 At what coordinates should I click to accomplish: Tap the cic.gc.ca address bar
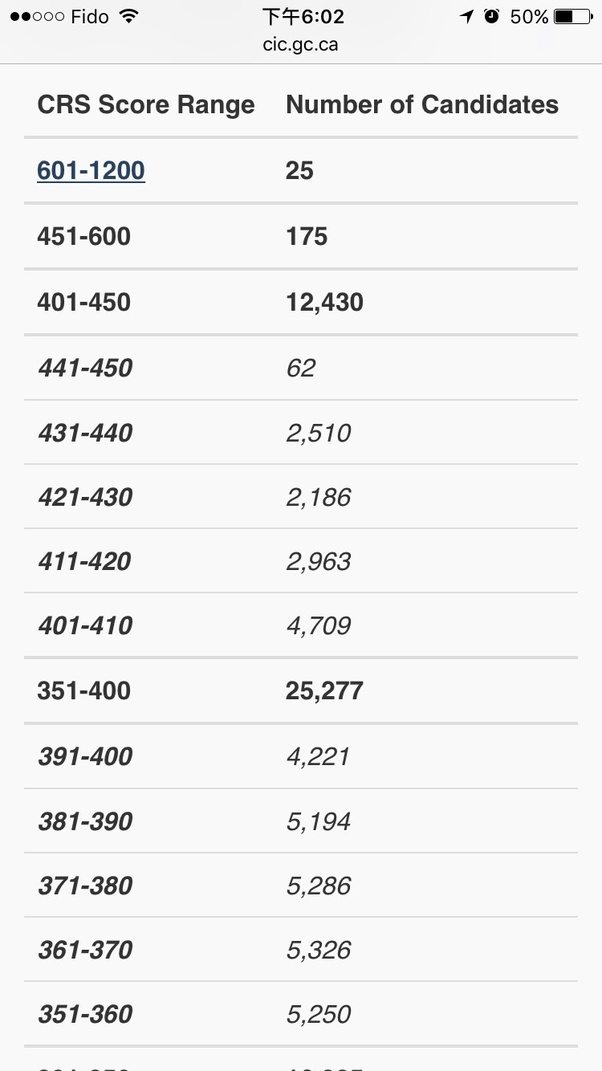[x=301, y=45]
